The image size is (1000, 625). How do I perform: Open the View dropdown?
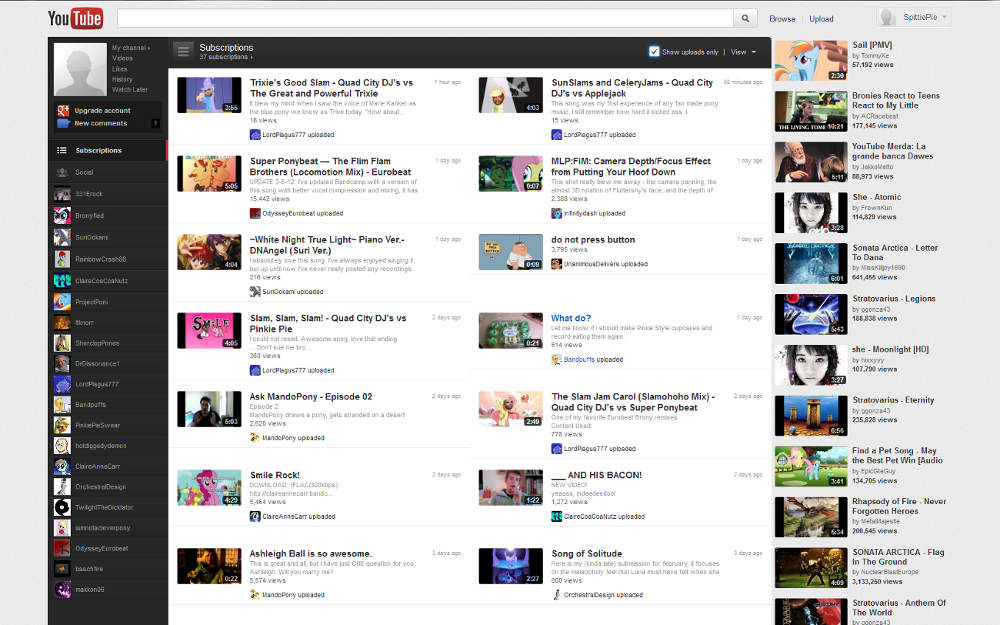click(x=744, y=52)
